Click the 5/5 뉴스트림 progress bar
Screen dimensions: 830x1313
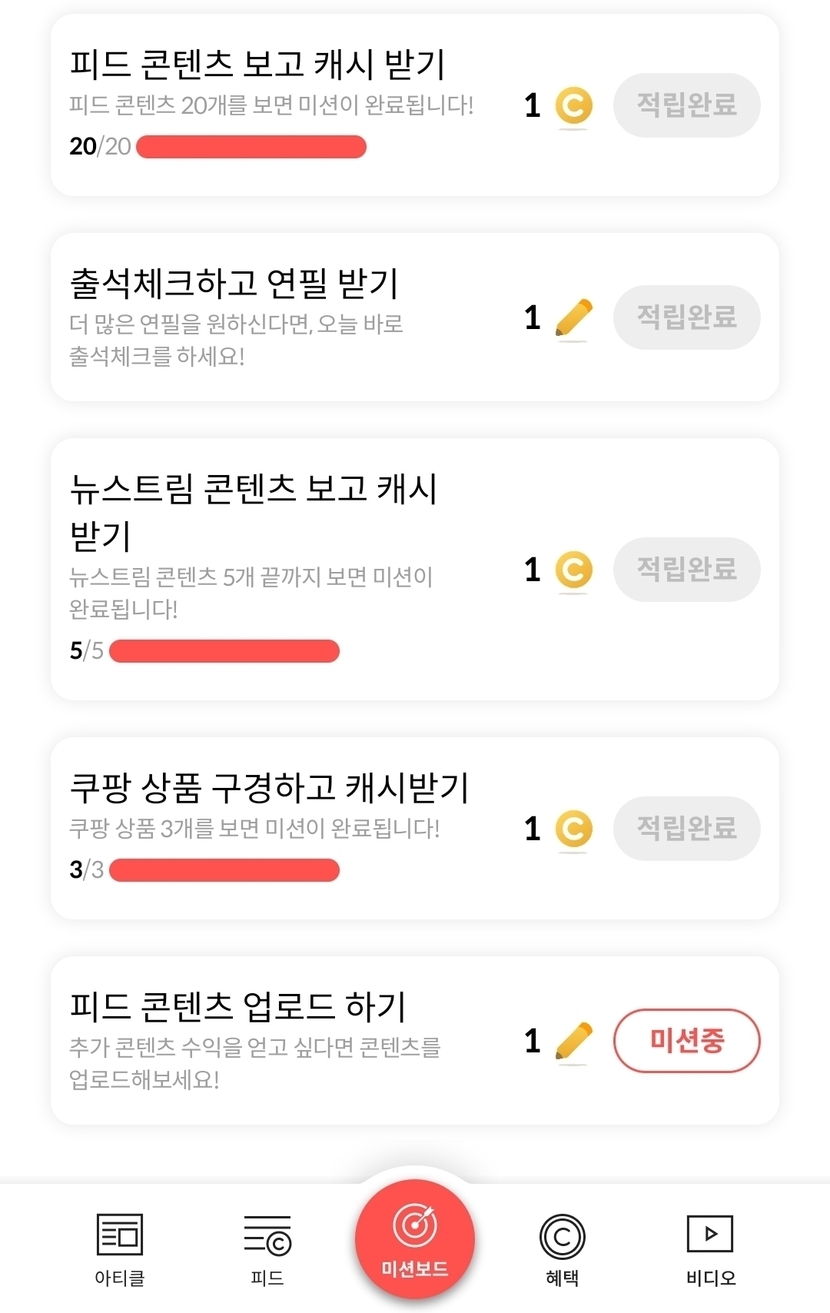click(x=224, y=652)
